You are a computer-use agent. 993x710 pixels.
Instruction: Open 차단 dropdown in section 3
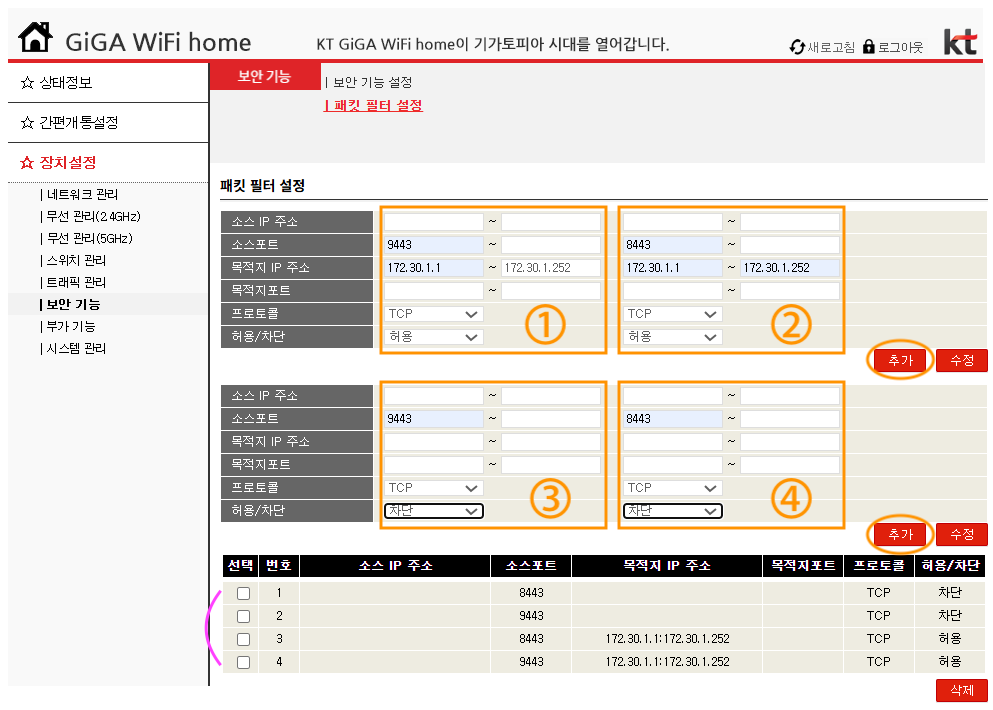[x=433, y=511]
